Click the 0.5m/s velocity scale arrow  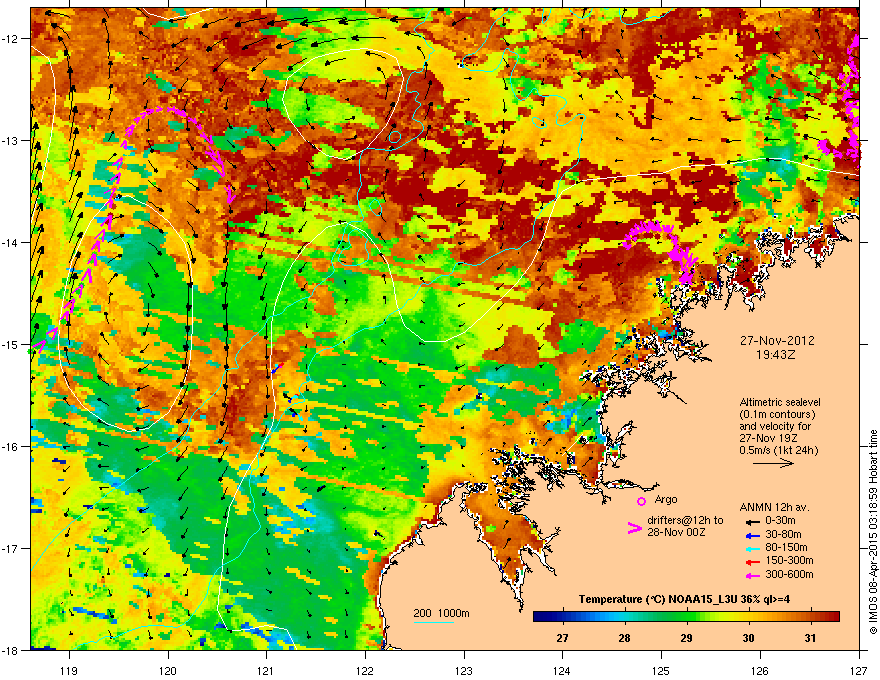pyautogui.click(x=773, y=463)
